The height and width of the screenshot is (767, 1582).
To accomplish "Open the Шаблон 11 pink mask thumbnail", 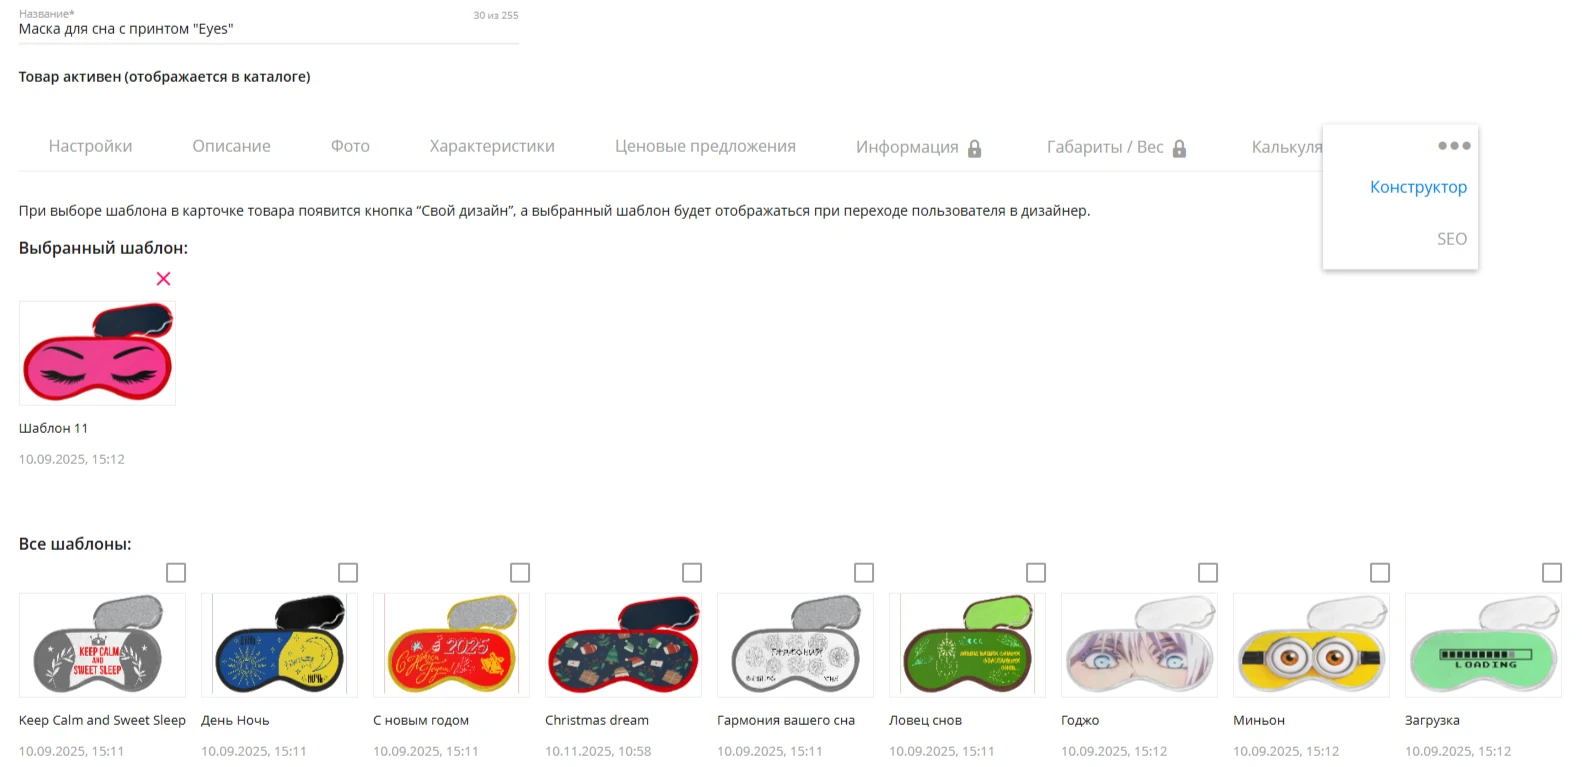I will 97,353.
